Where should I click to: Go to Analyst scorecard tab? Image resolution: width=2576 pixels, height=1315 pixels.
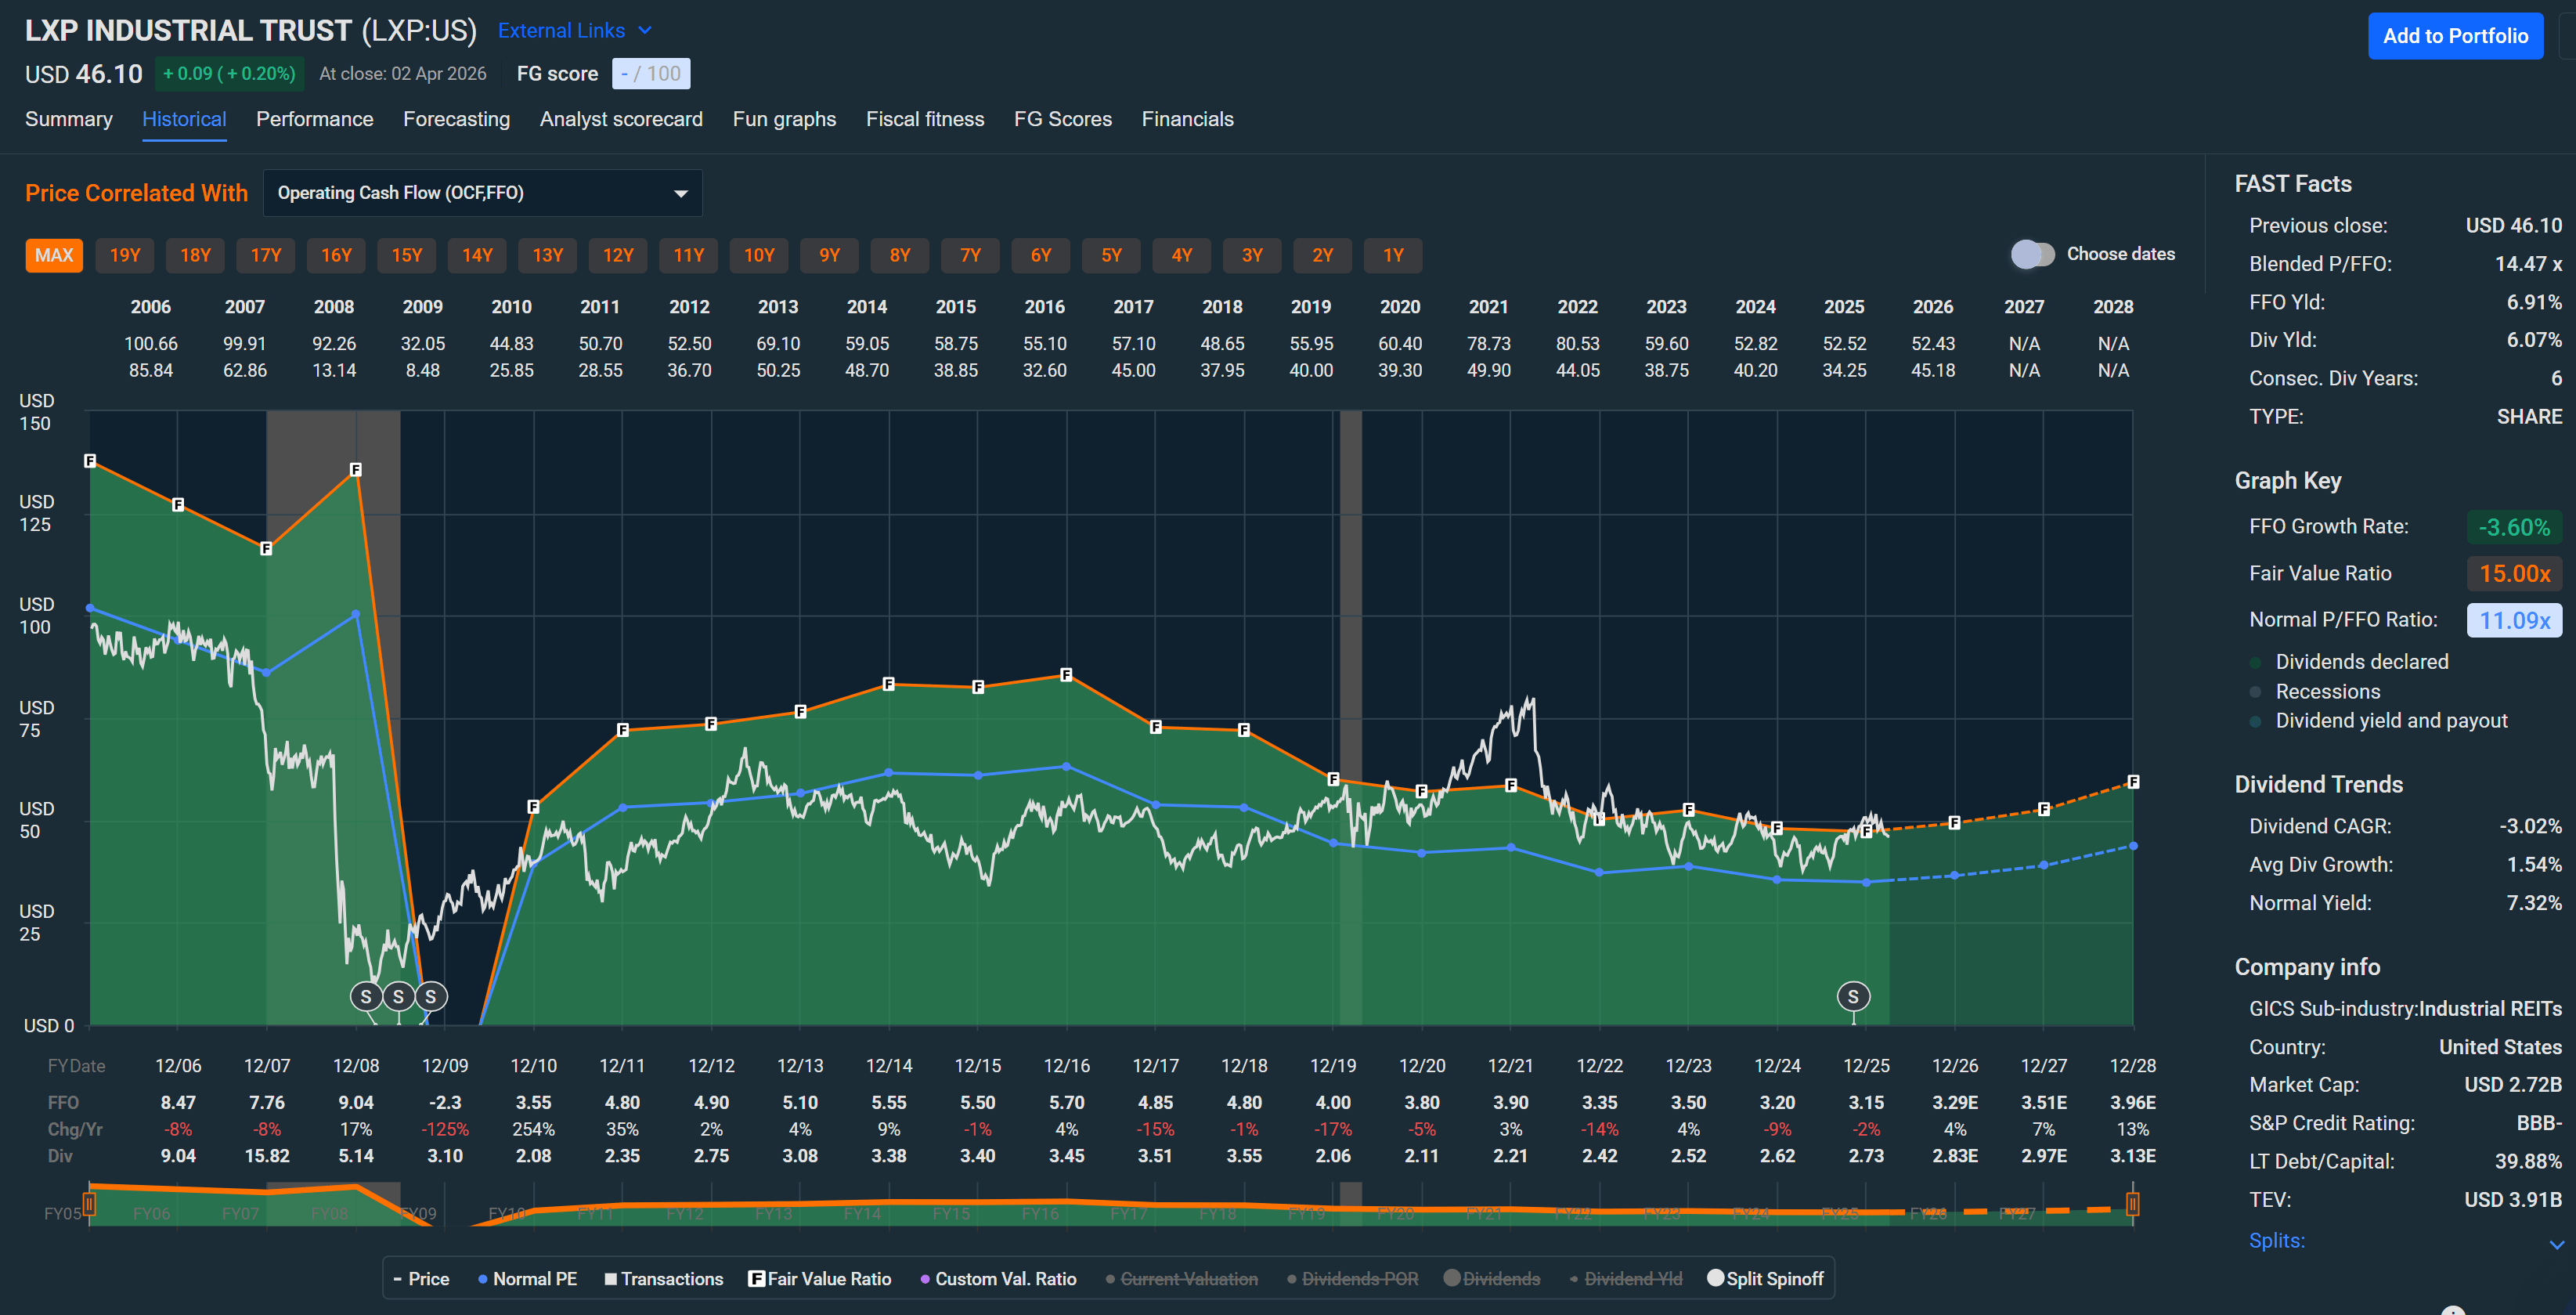click(621, 119)
